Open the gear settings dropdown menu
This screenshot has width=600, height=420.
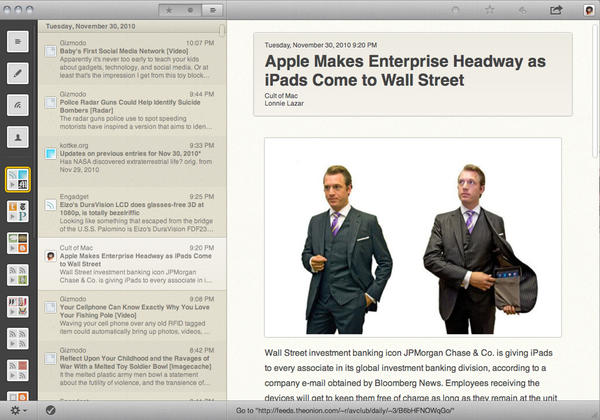[x=17, y=410]
